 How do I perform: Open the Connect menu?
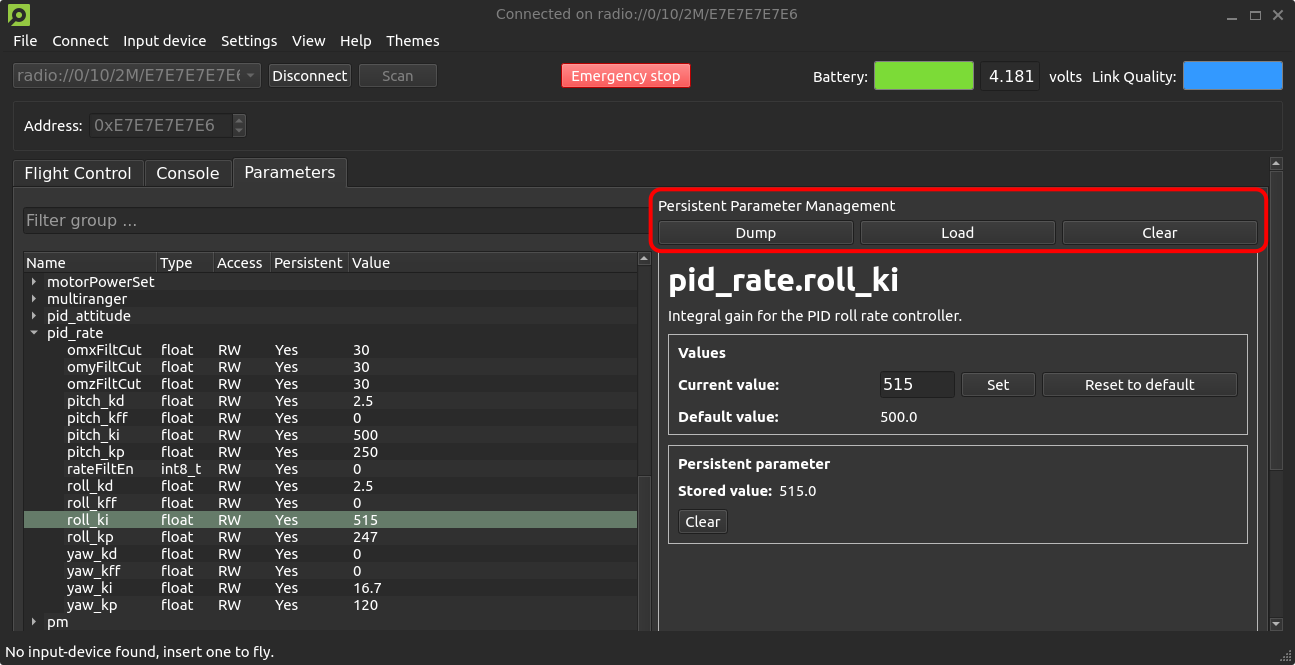coord(80,41)
